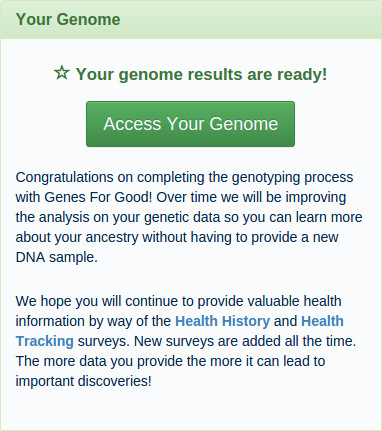
Task: Click the 'about your ancestry' text line
Action: [77, 237]
